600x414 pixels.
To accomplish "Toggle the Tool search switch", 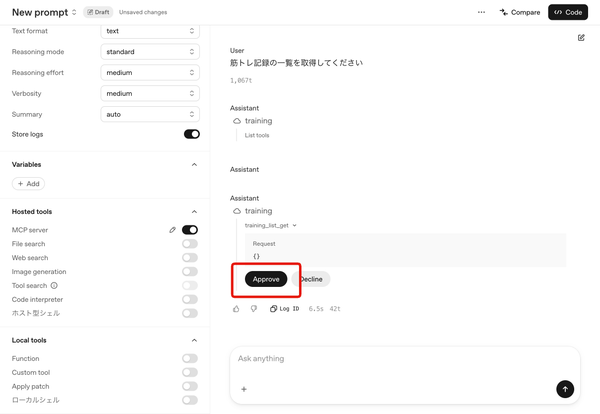I will point(190,285).
